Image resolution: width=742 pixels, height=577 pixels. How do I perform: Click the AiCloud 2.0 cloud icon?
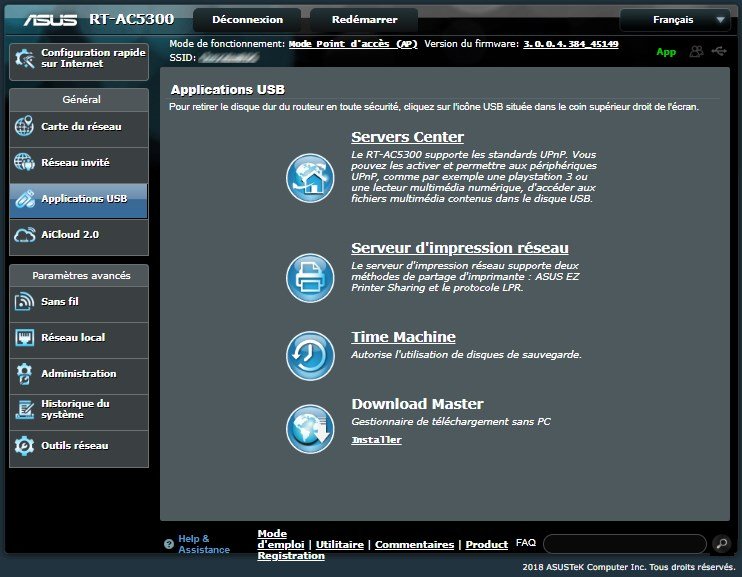[x=24, y=234]
